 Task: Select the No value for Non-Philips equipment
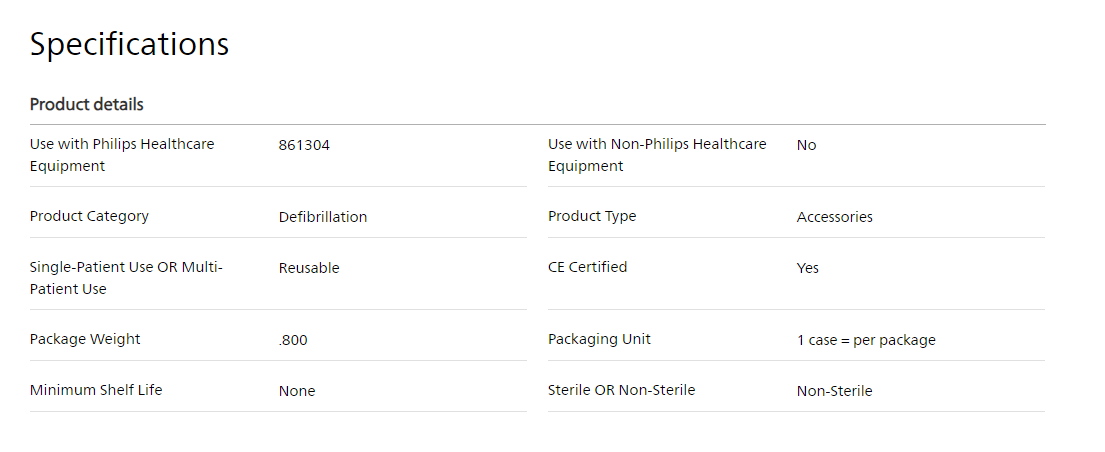(x=806, y=145)
